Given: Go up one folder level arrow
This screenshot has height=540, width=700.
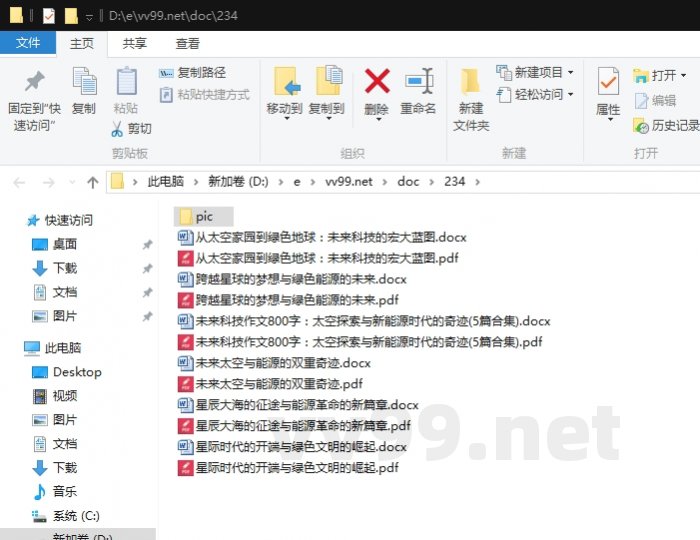Looking at the screenshot, I should pyautogui.click(x=92, y=183).
